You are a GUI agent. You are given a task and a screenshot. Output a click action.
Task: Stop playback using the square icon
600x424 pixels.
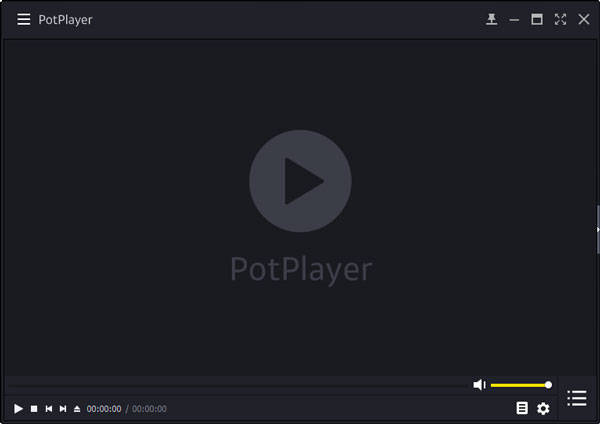pos(34,409)
